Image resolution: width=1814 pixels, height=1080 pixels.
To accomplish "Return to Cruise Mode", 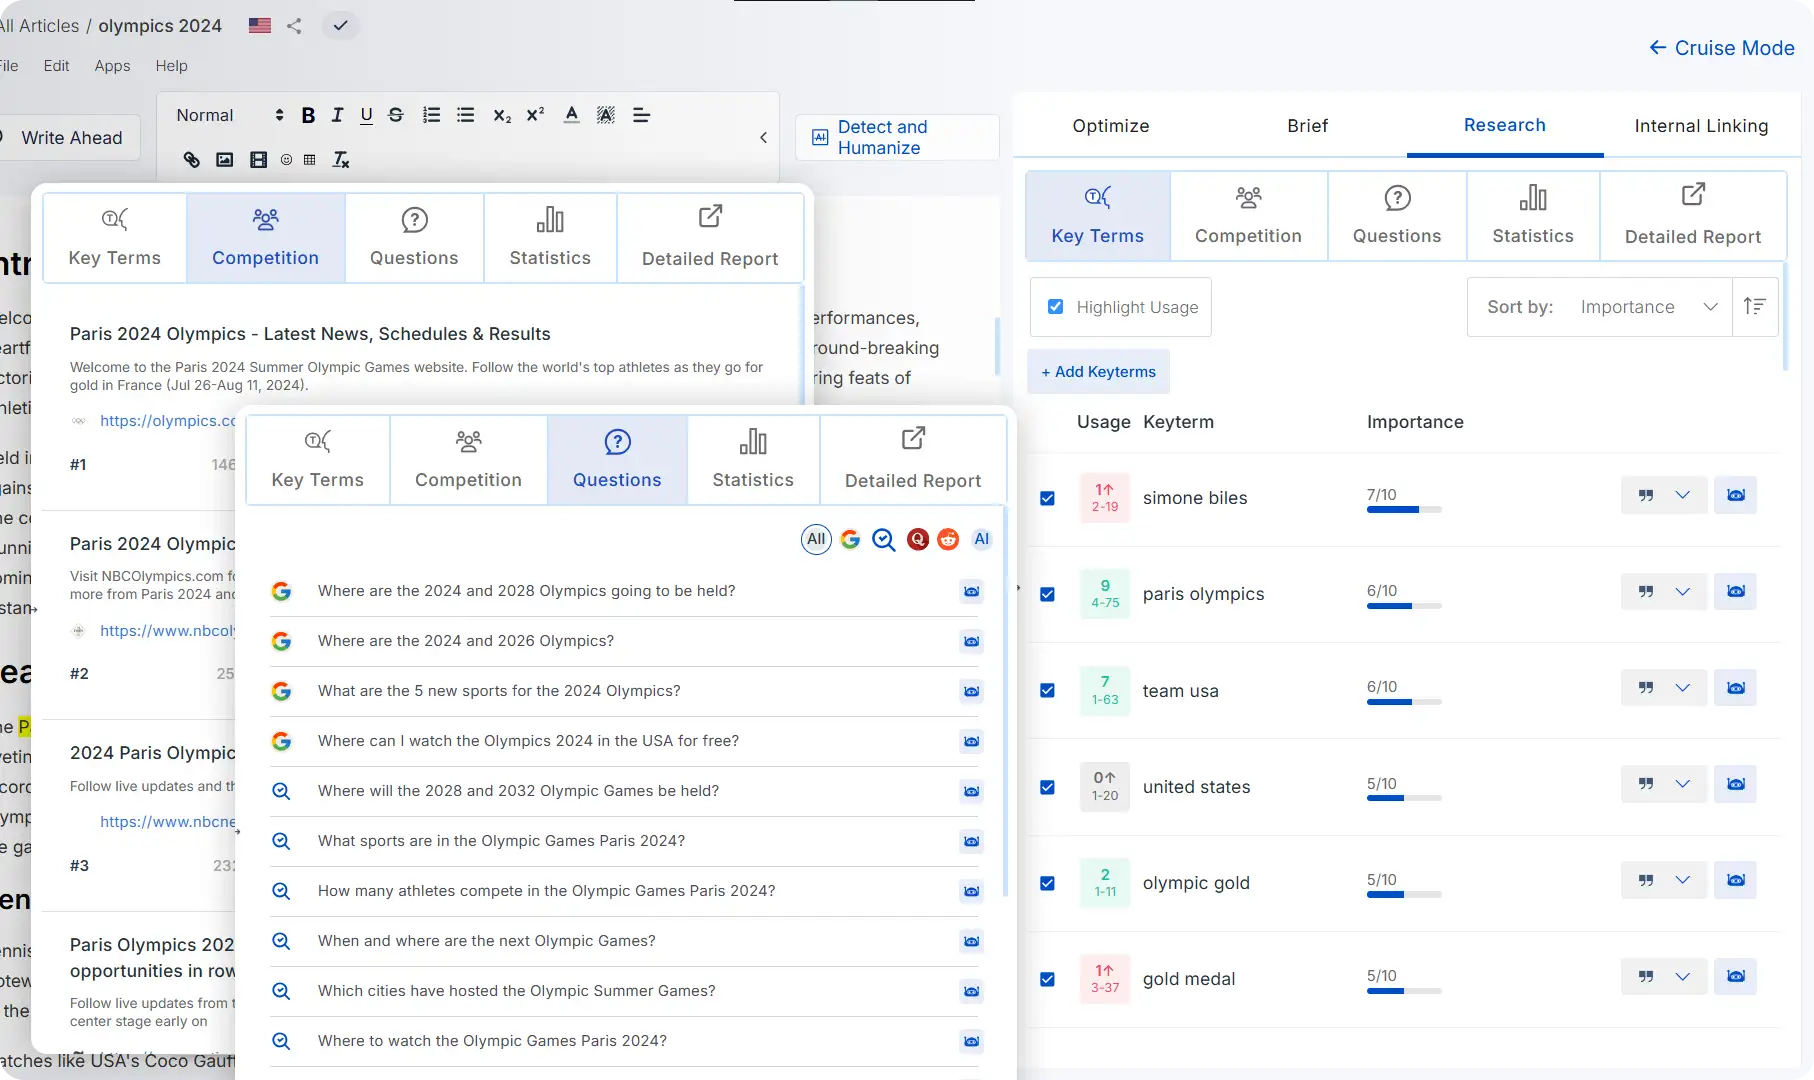I will coord(1721,48).
